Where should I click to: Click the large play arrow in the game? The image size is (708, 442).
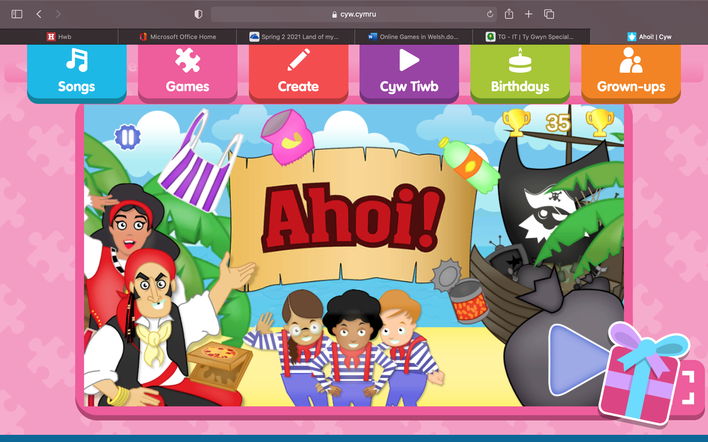(x=576, y=360)
